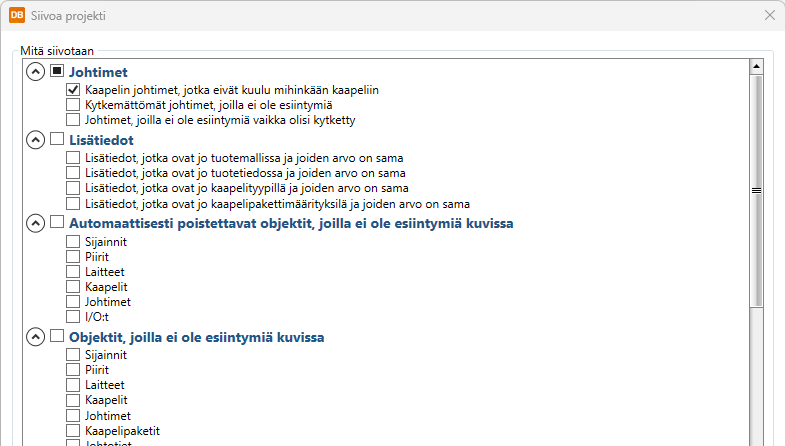Enable the I/O:t checkbox

[x=73, y=316]
